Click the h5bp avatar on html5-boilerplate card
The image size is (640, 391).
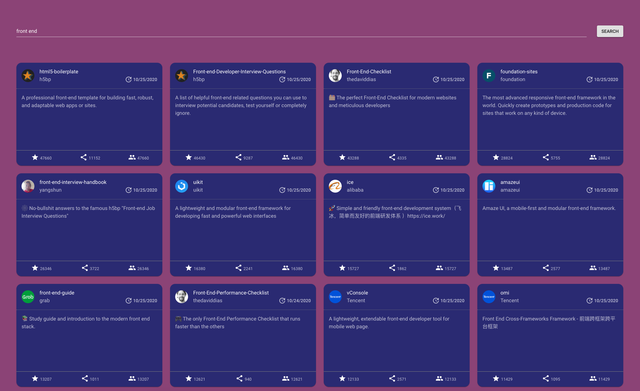pos(28,75)
